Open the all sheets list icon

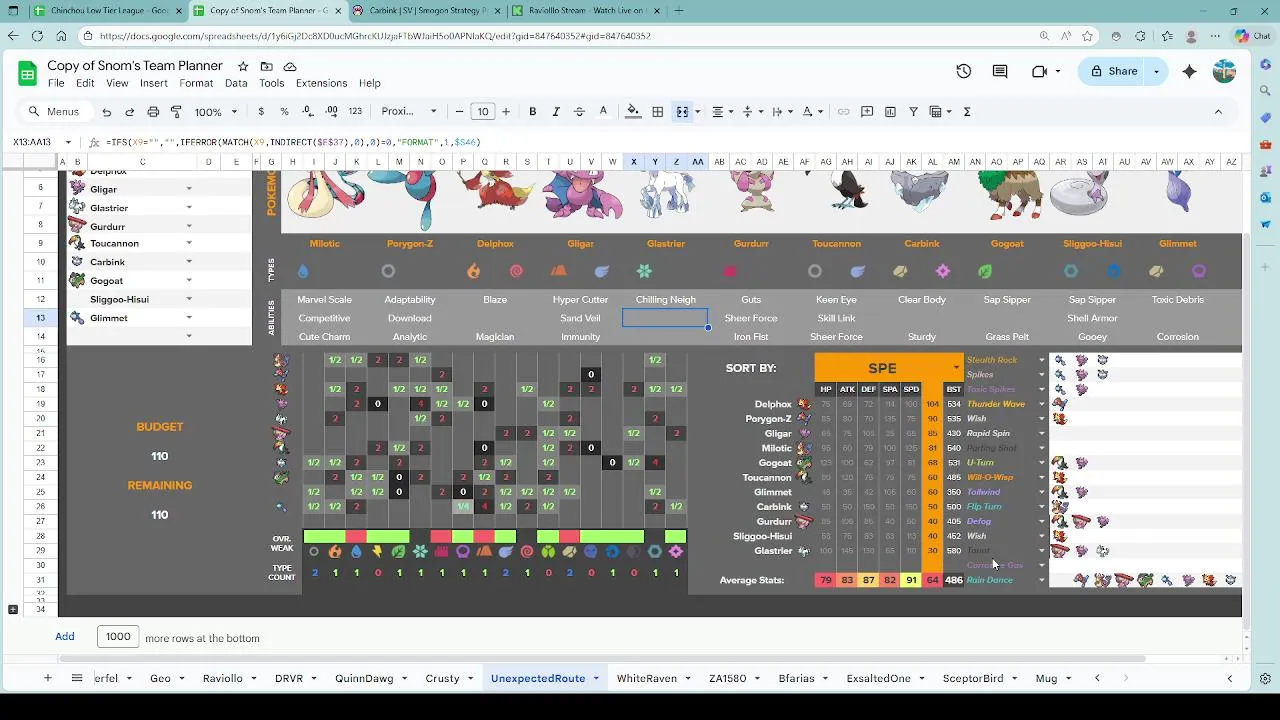[x=76, y=678]
